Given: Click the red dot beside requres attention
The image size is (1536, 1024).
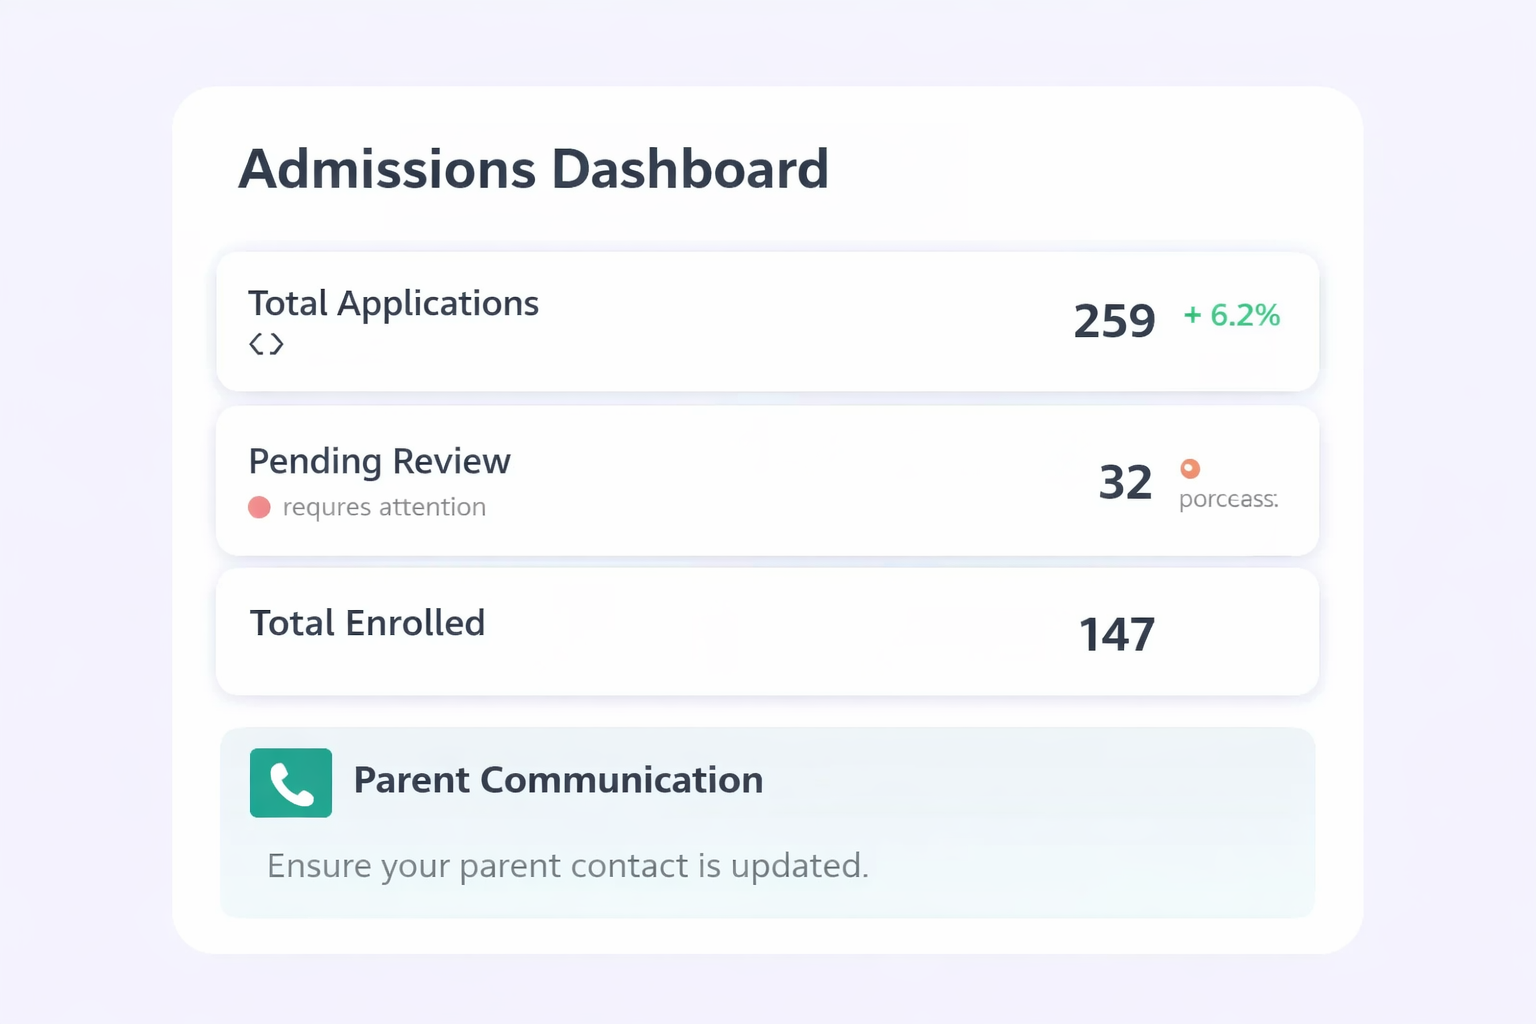Looking at the screenshot, I should point(259,508).
